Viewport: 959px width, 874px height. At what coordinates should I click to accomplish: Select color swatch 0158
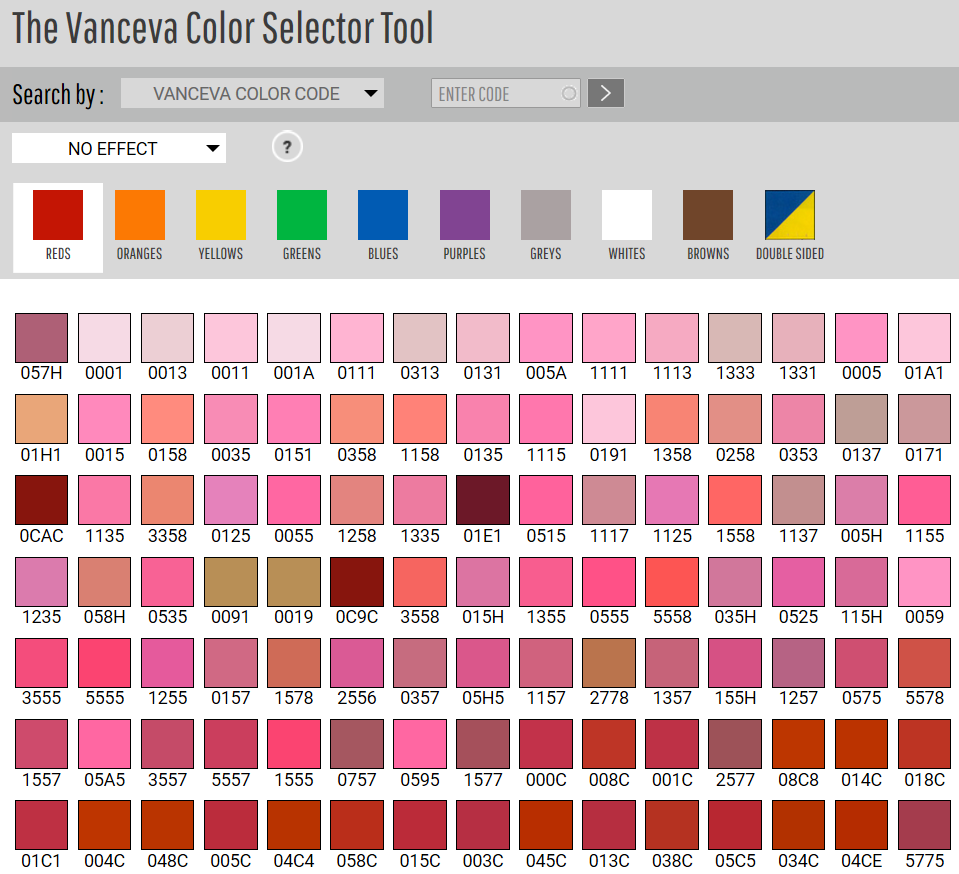click(x=168, y=419)
